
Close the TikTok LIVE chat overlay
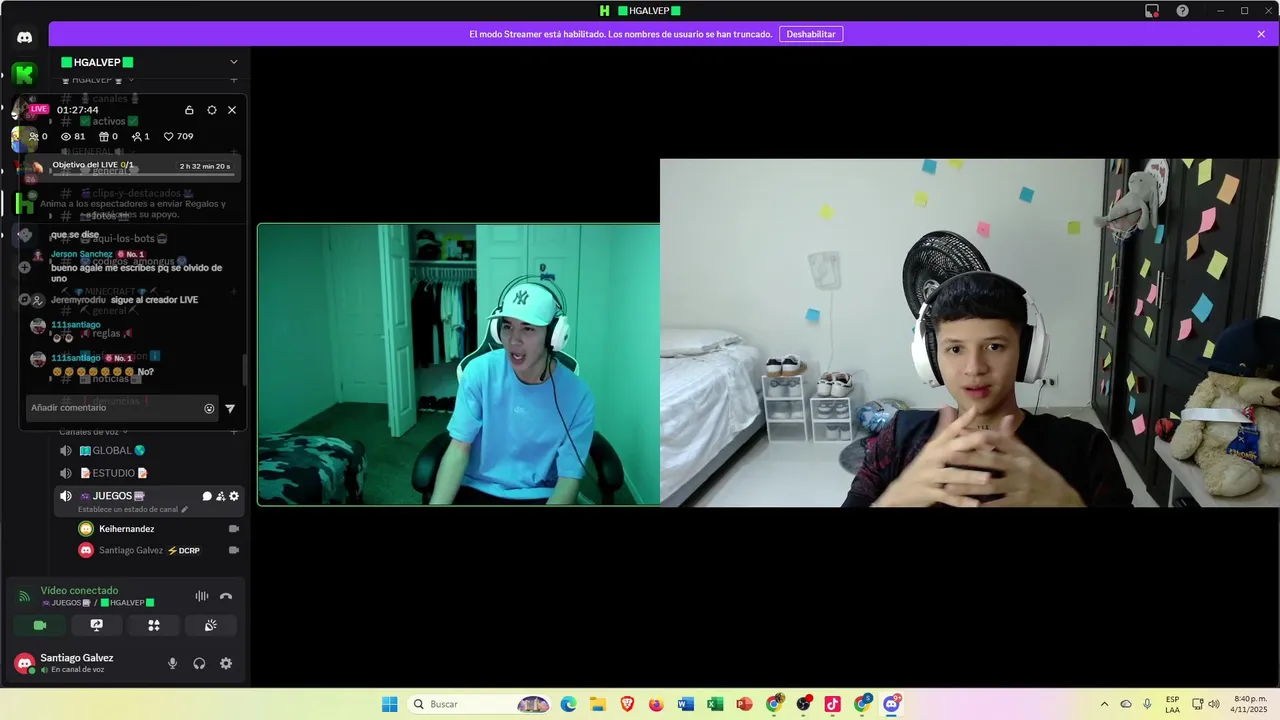(x=232, y=110)
